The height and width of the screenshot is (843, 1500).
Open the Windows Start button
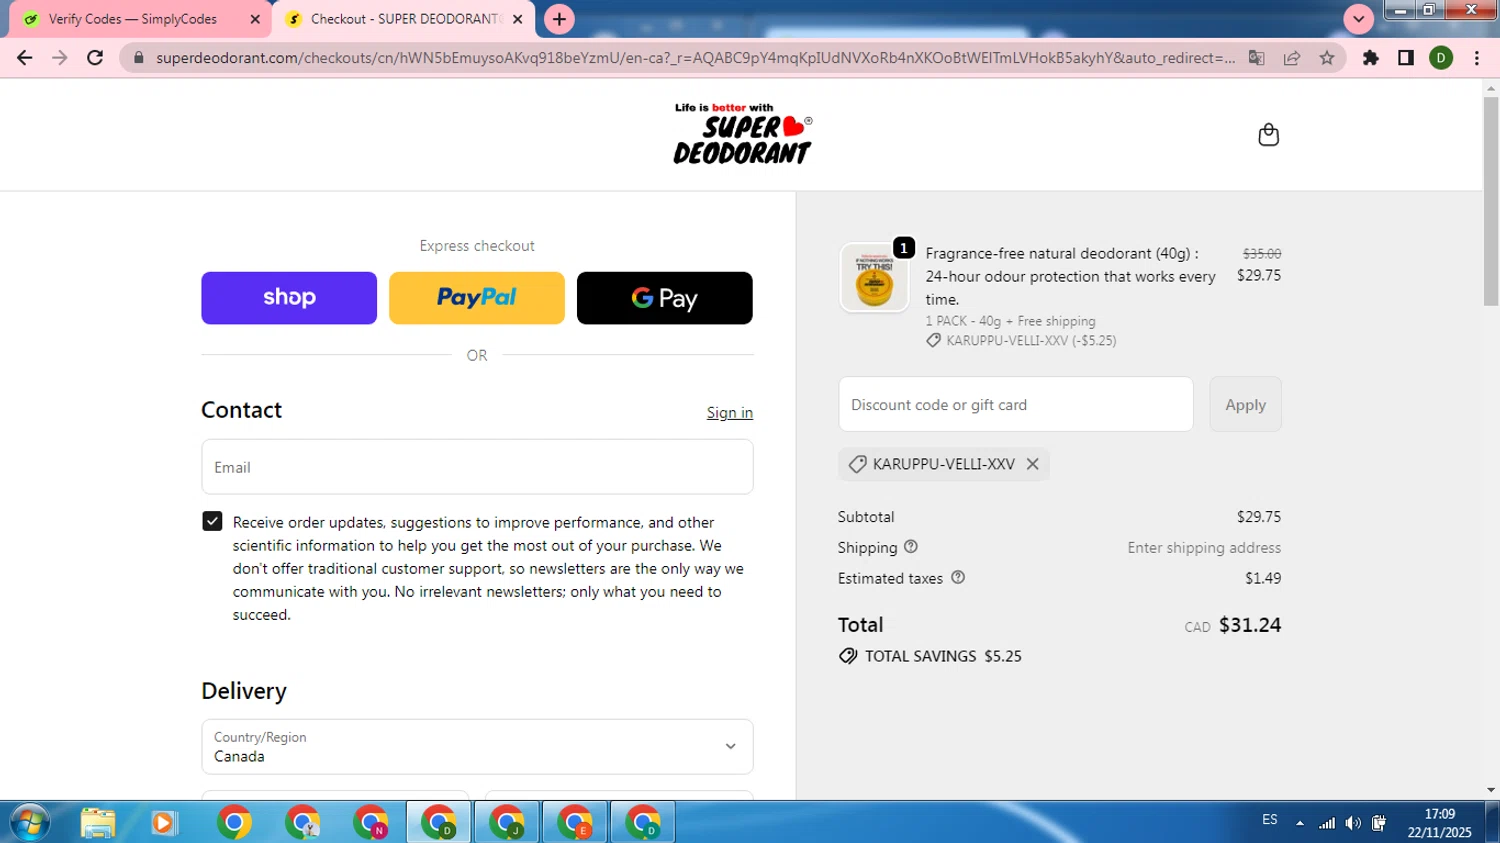[29, 823]
